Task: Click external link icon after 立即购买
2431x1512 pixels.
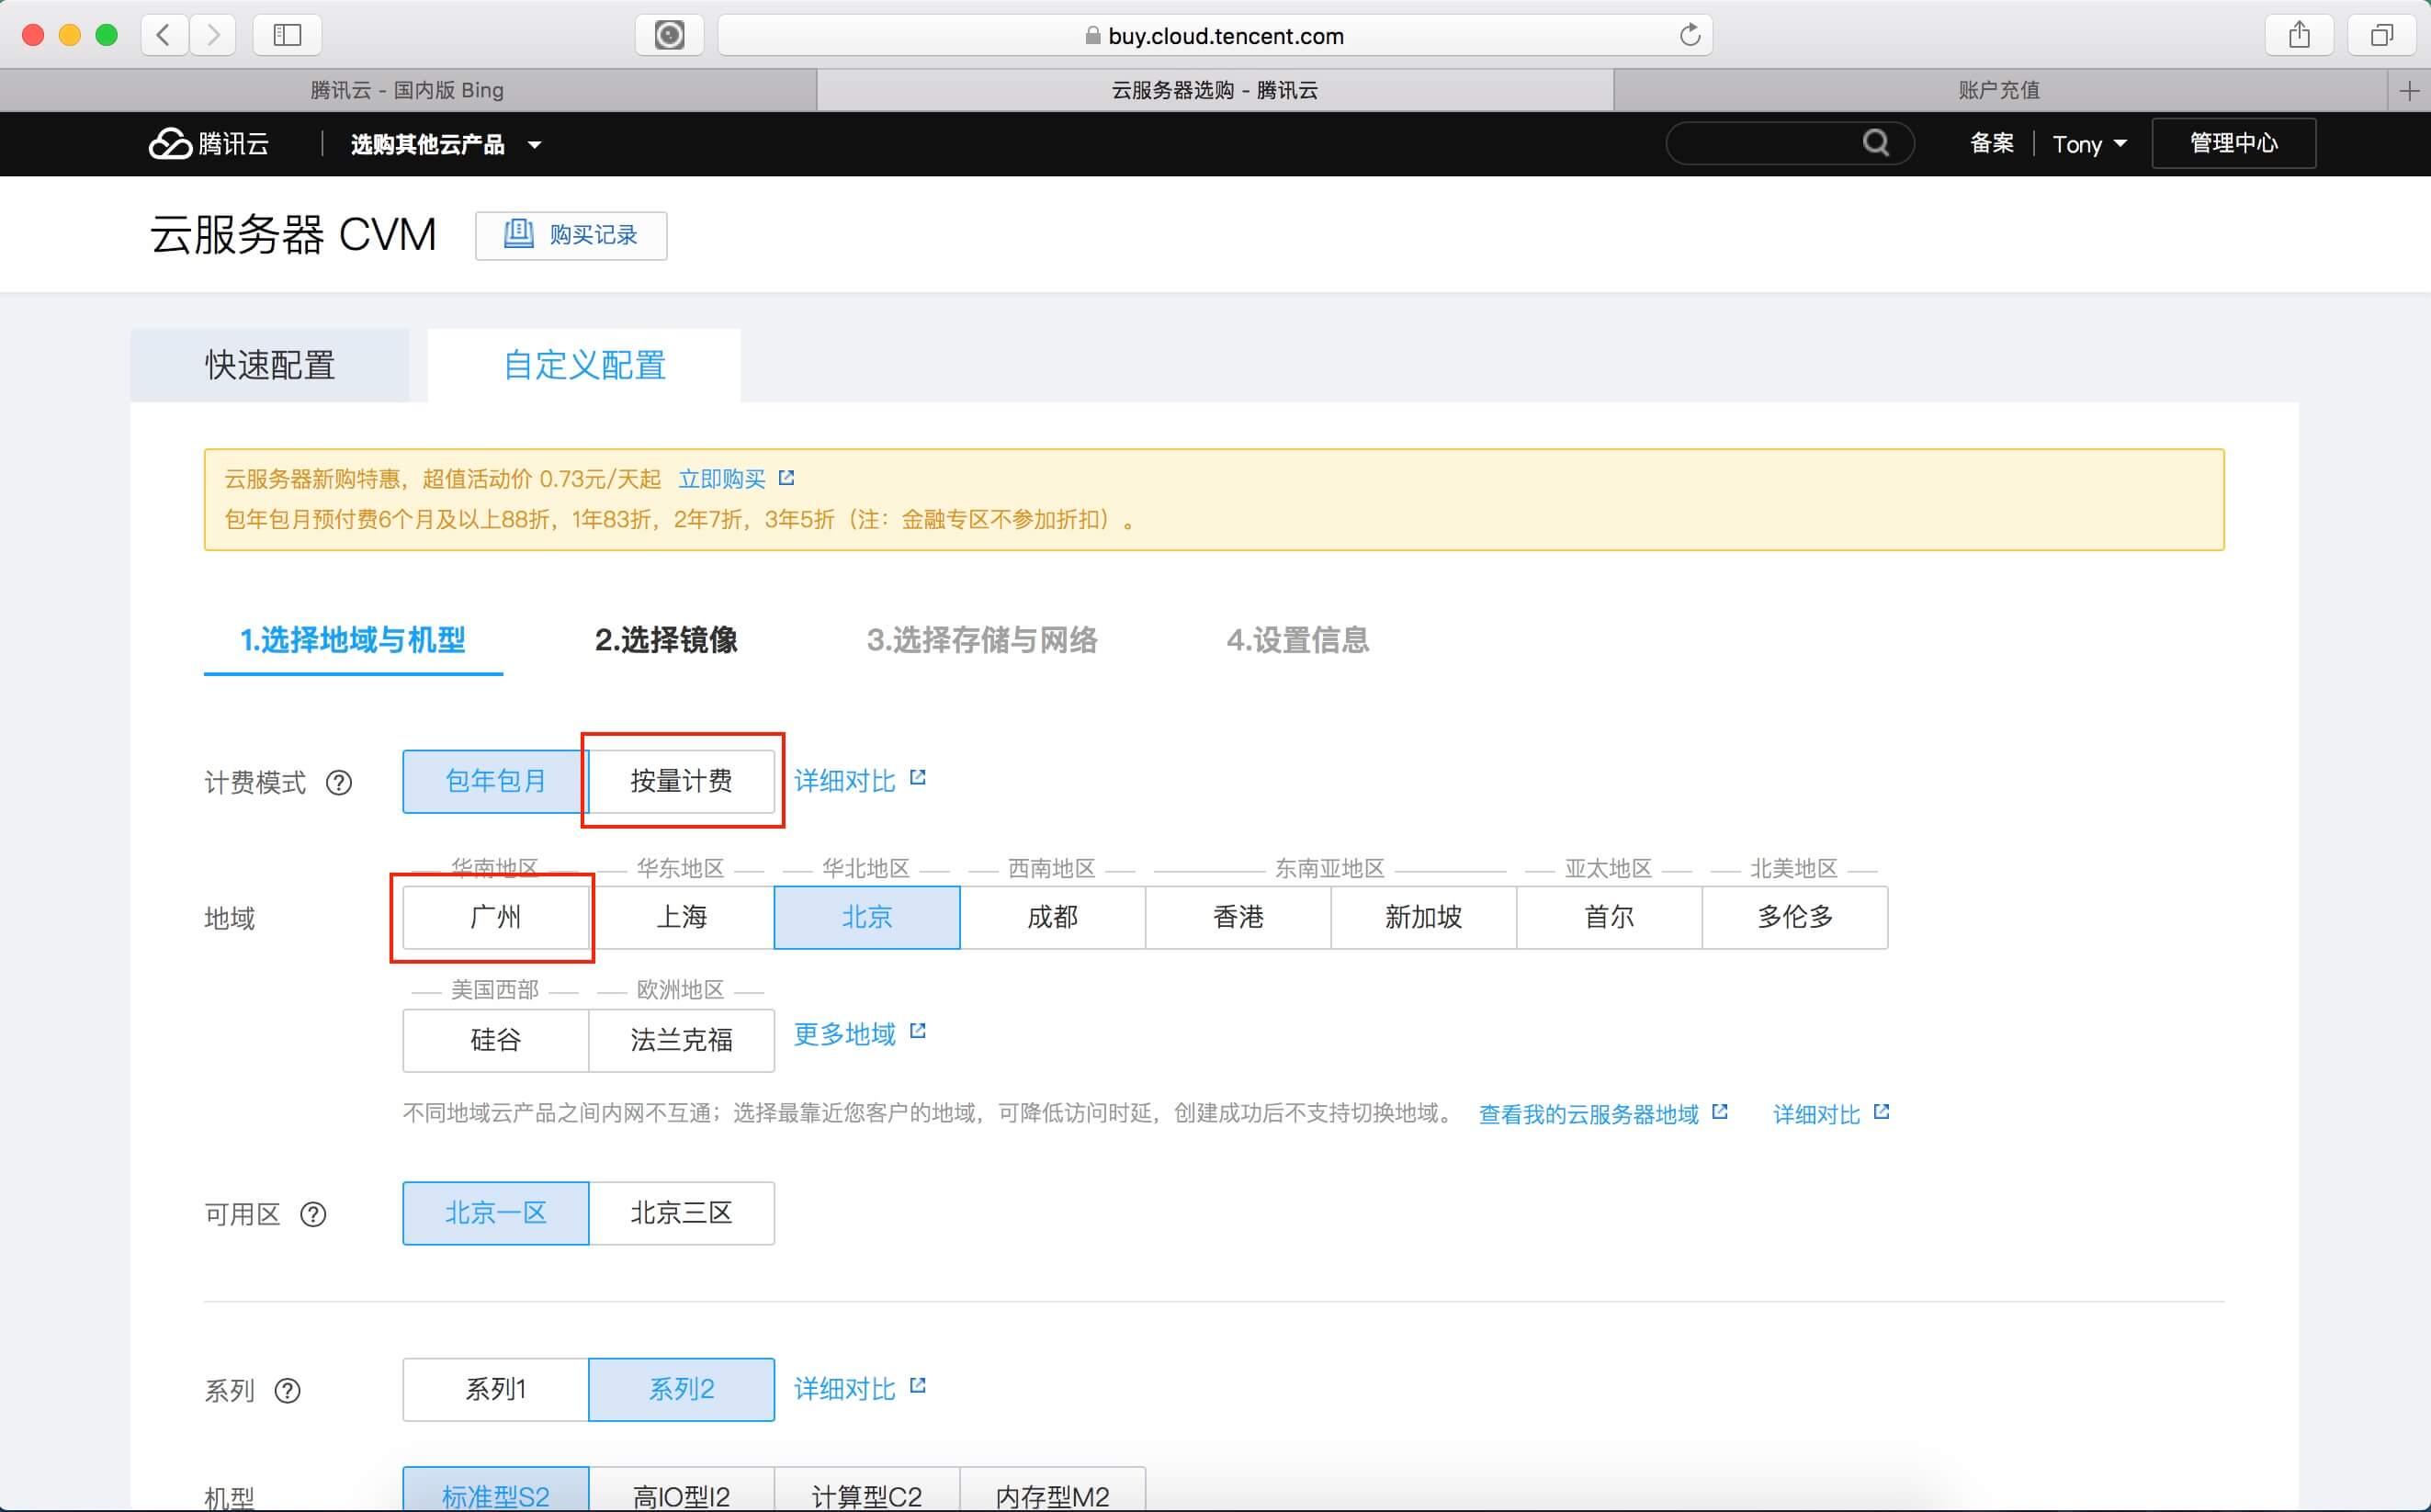Action: (786, 478)
